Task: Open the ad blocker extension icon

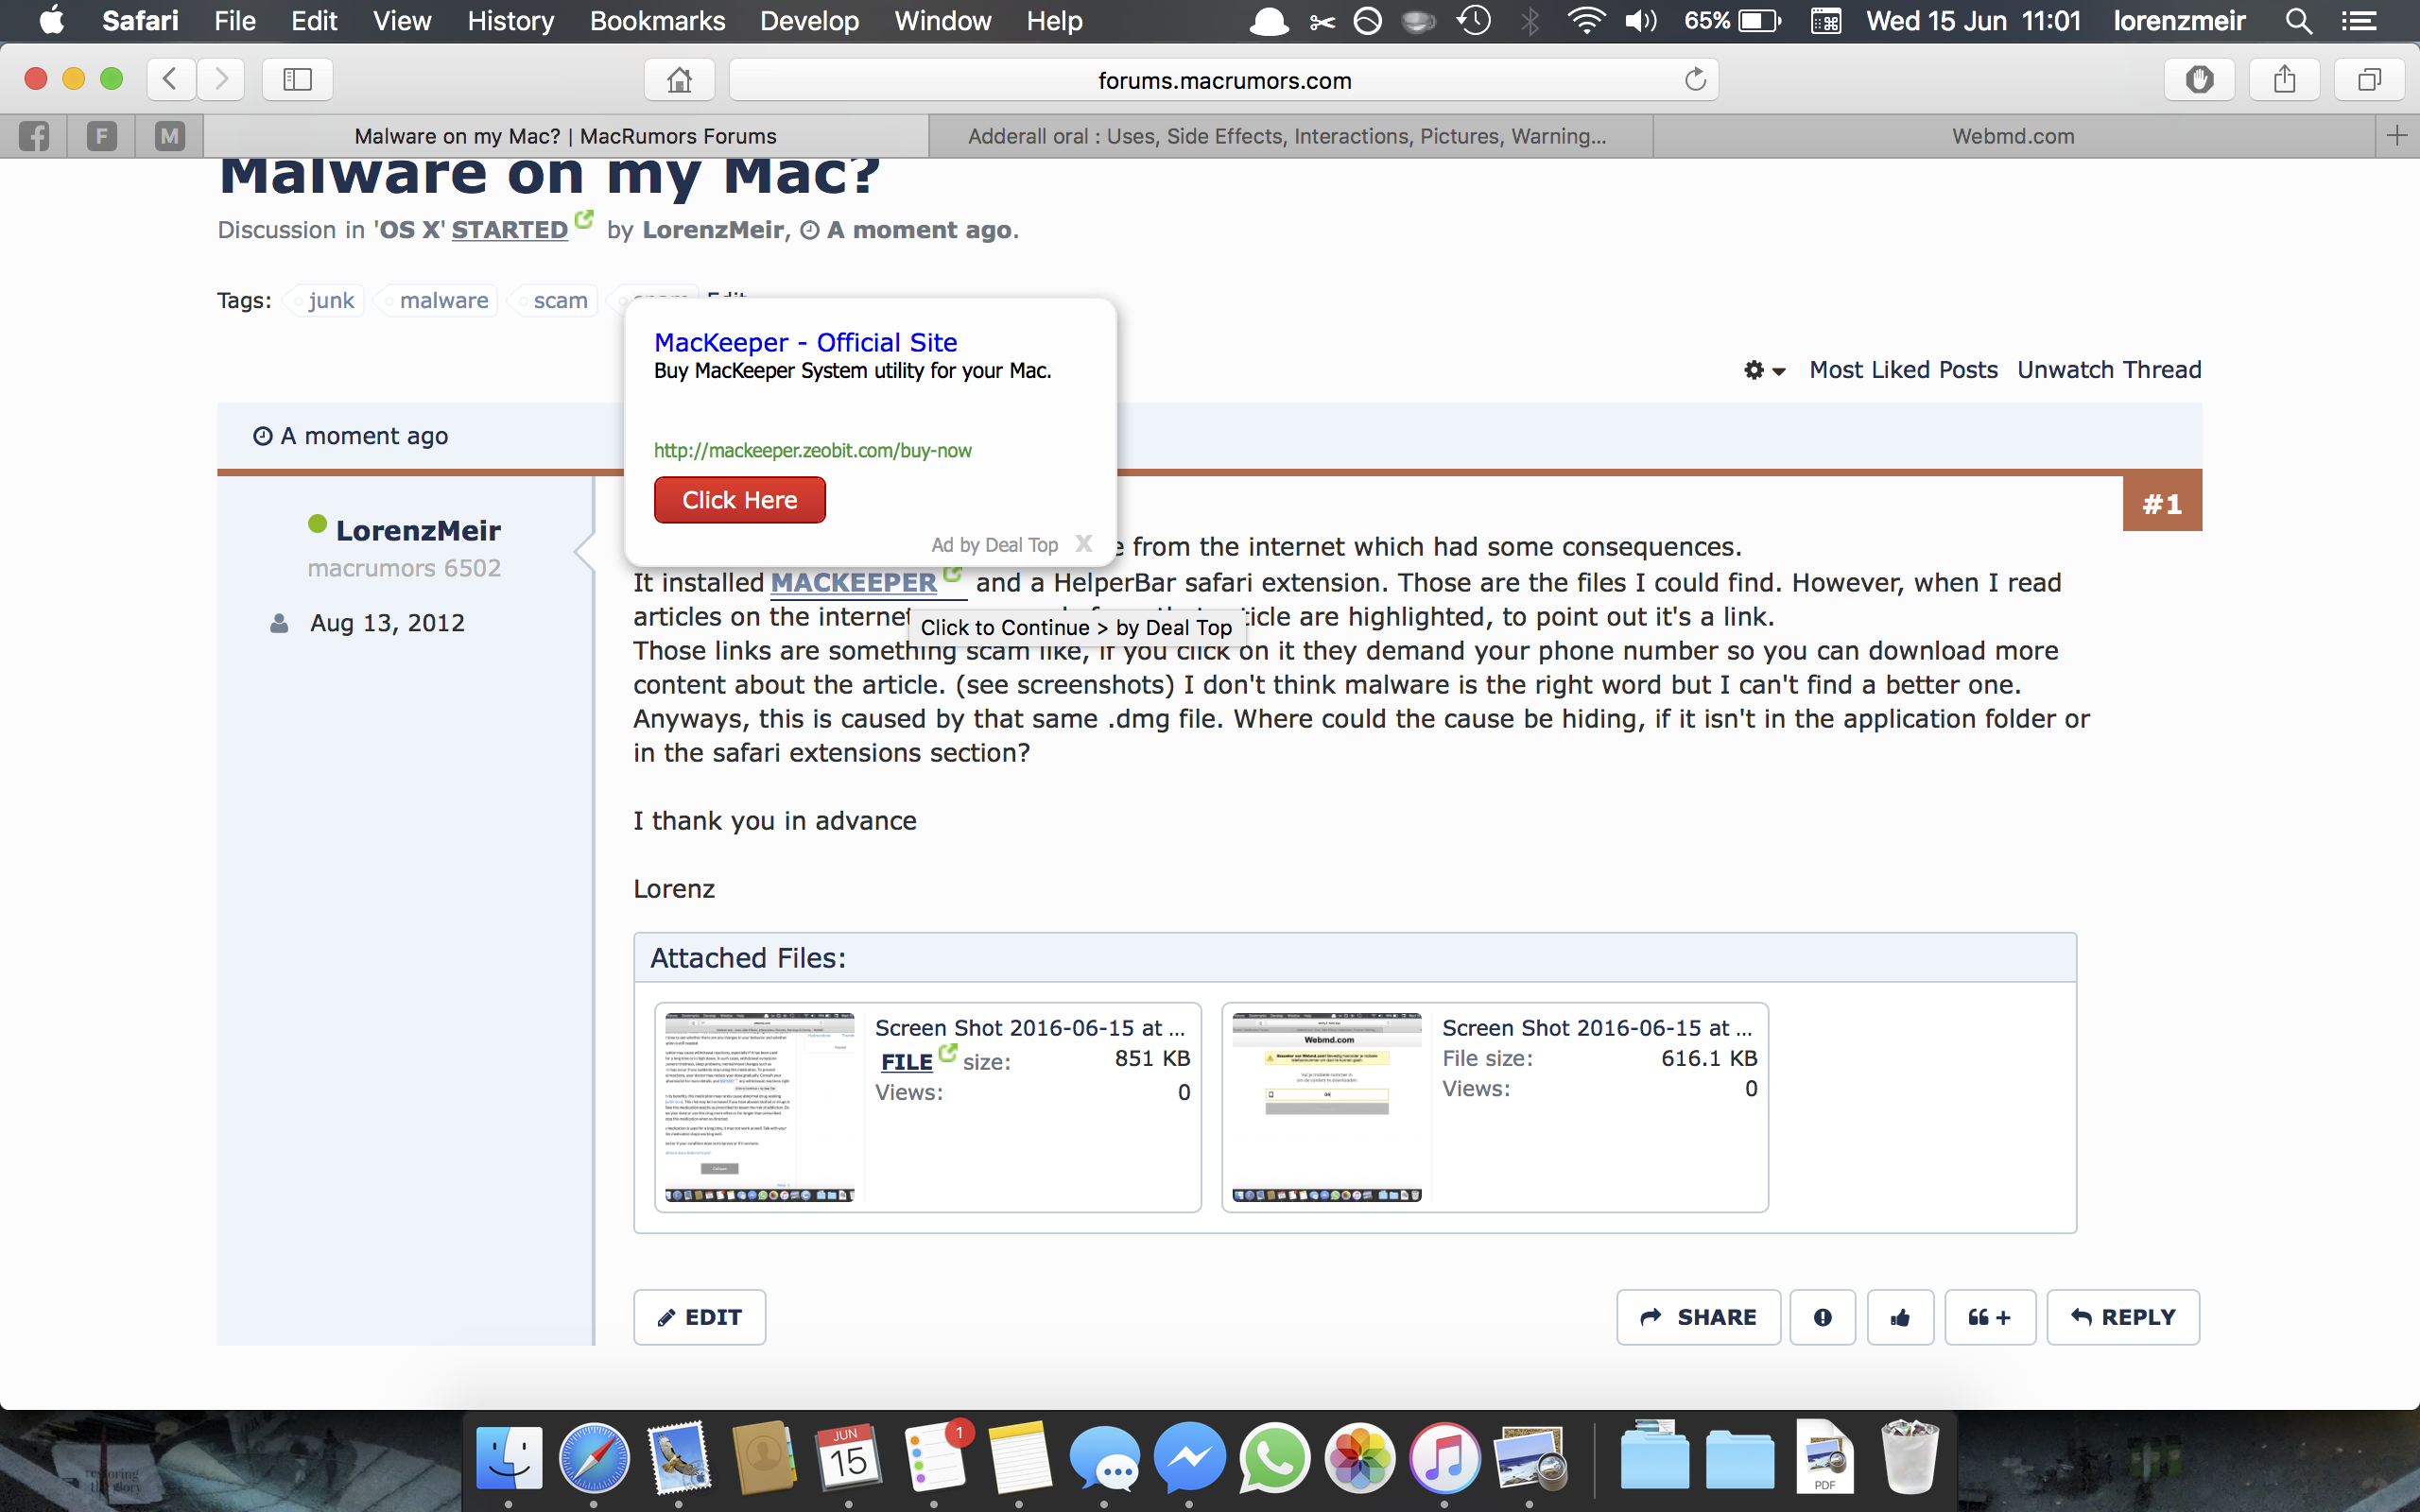Action: pos(2199,79)
